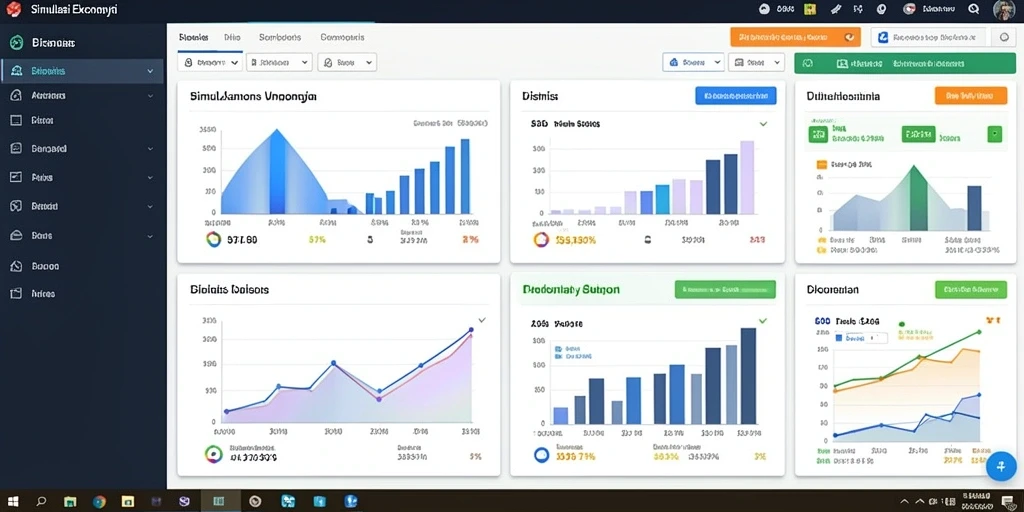This screenshot has height=512, width=1024.
Task: Open the orange-blue browser icon on the taskbar
Action: (x=99, y=502)
